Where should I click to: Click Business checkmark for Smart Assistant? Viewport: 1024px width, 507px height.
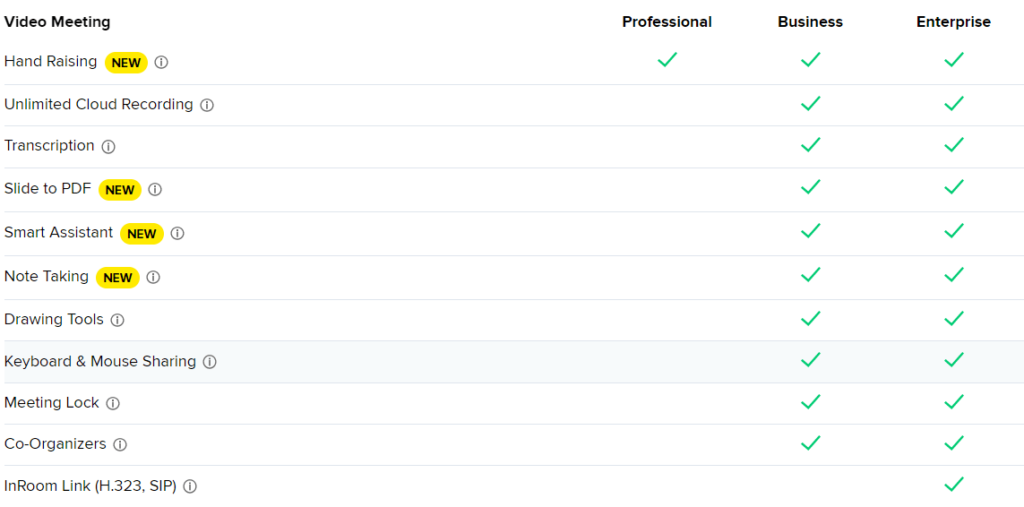pos(810,231)
